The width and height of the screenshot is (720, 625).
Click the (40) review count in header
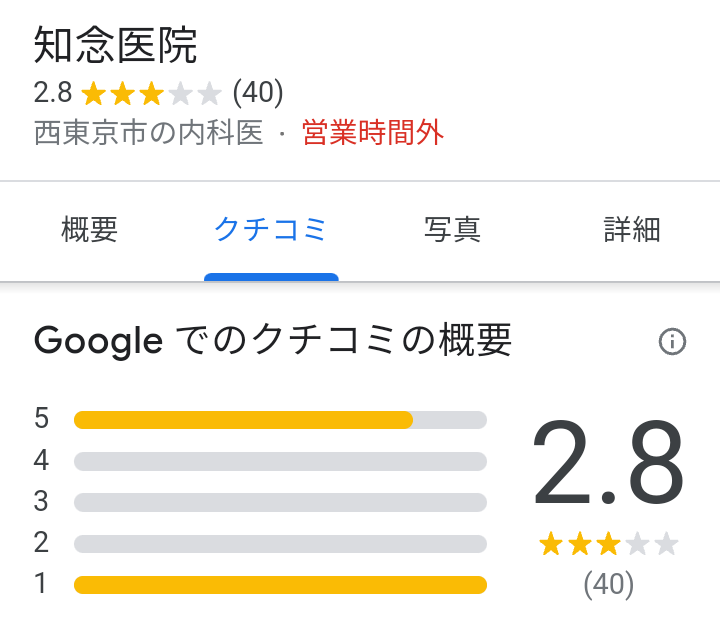tap(258, 93)
